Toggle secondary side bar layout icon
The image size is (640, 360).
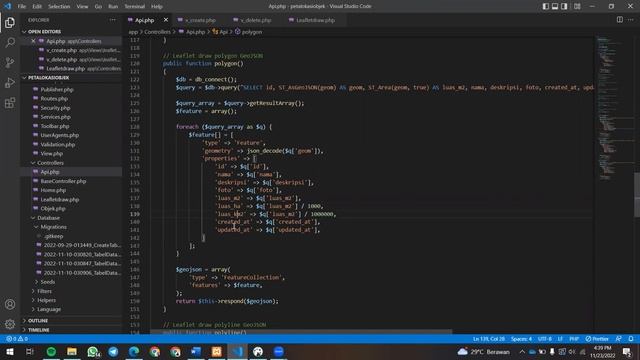[x=564, y=6]
